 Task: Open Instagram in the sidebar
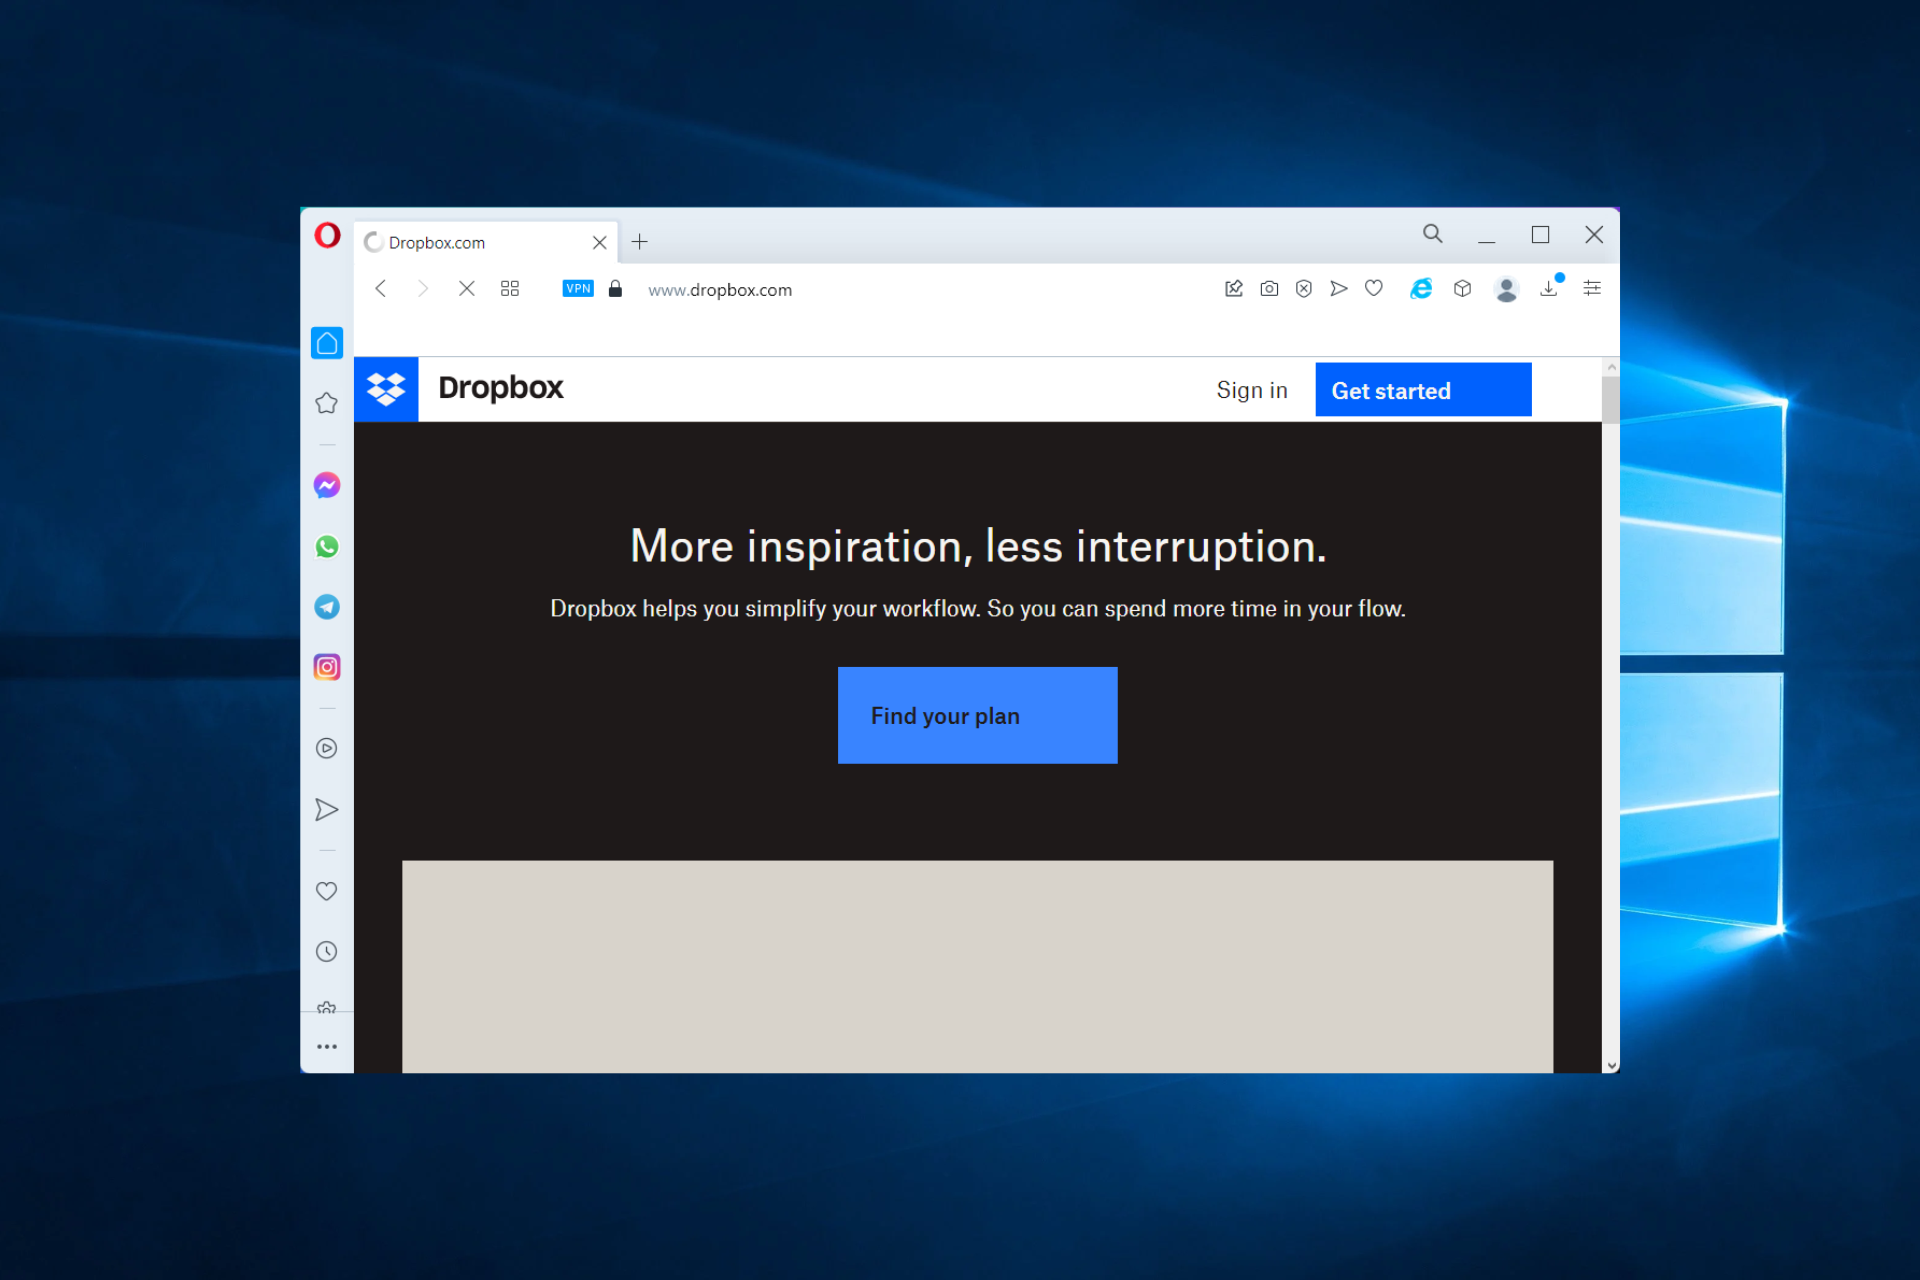(327, 667)
